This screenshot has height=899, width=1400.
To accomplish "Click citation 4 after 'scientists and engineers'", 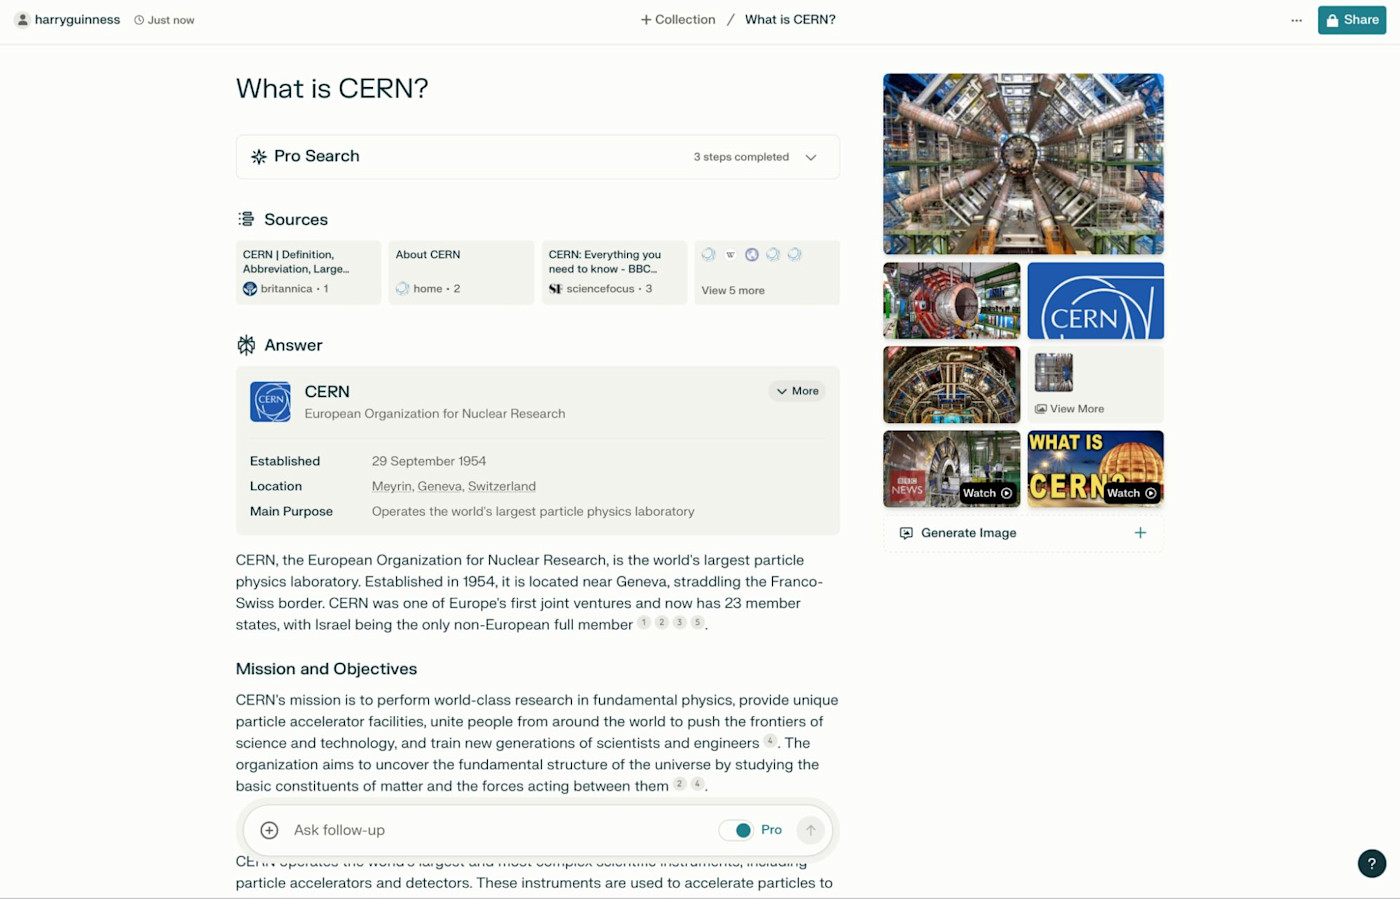I will 770,741.
